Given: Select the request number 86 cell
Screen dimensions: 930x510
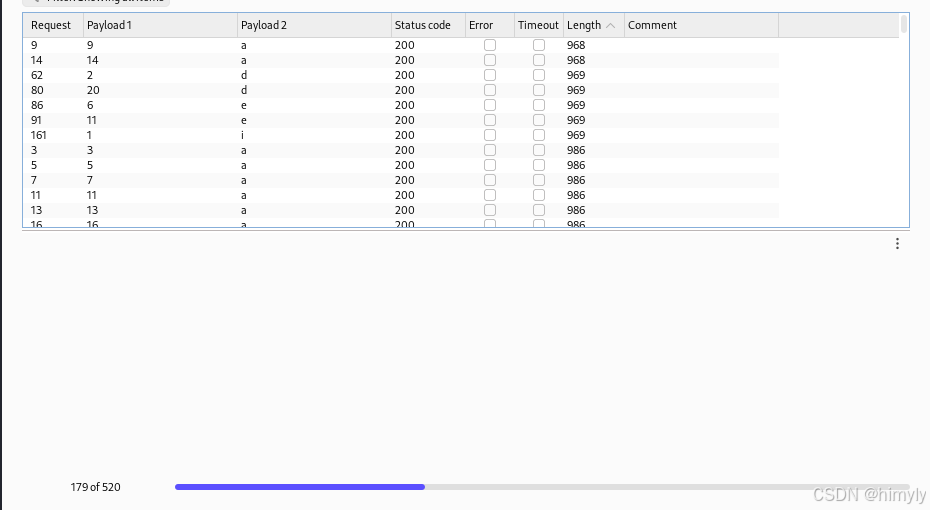Looking at the screenshot, I should [x=37, y=105].
